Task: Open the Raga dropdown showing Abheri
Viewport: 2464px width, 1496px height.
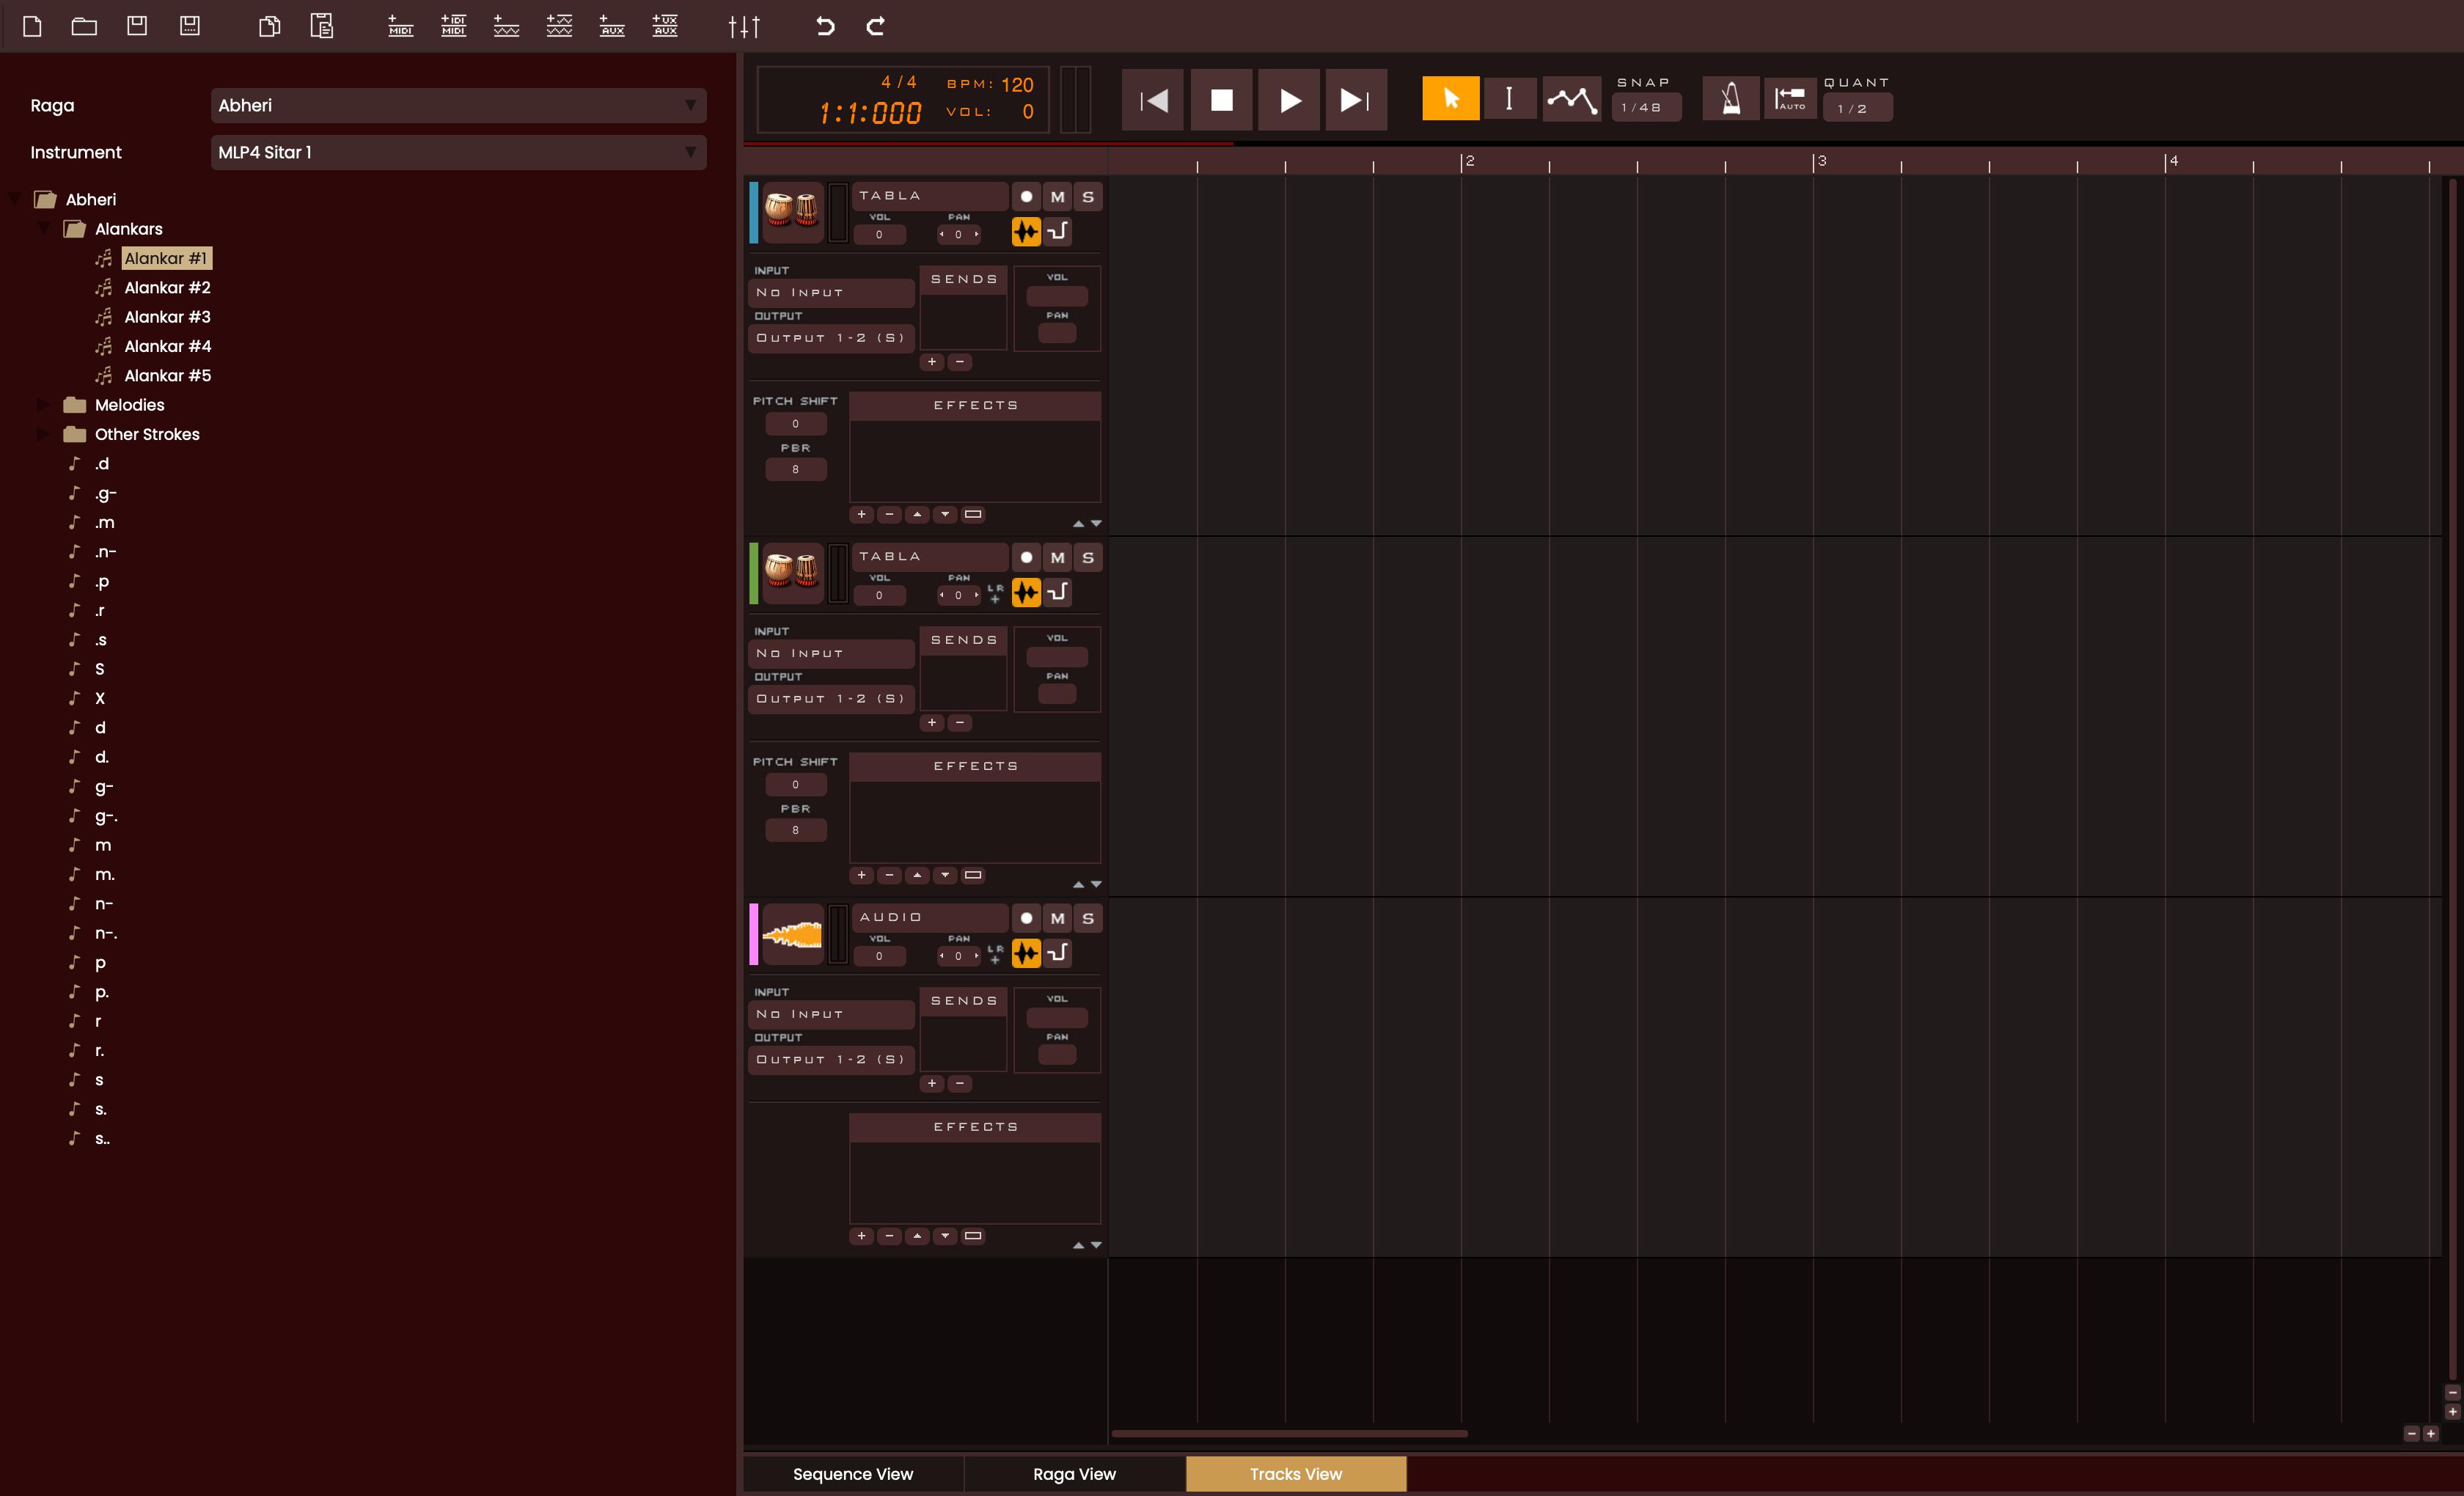Action: [458, 105]
